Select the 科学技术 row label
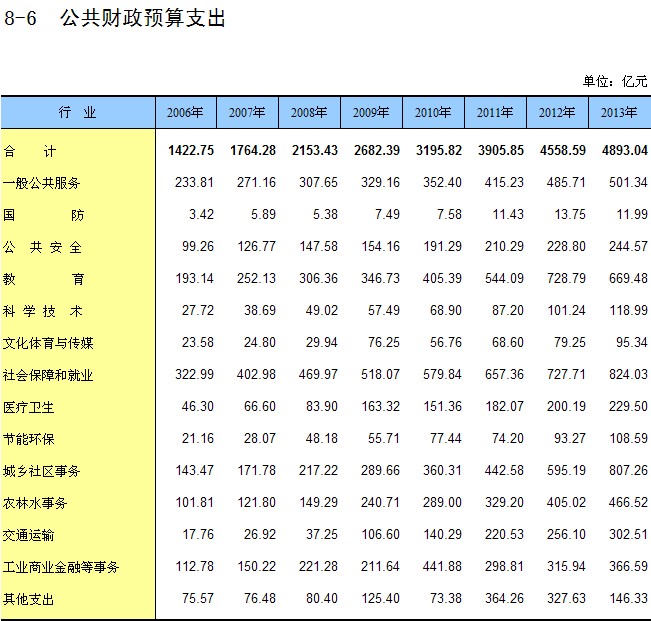651x621 pixels. [42, 311]
